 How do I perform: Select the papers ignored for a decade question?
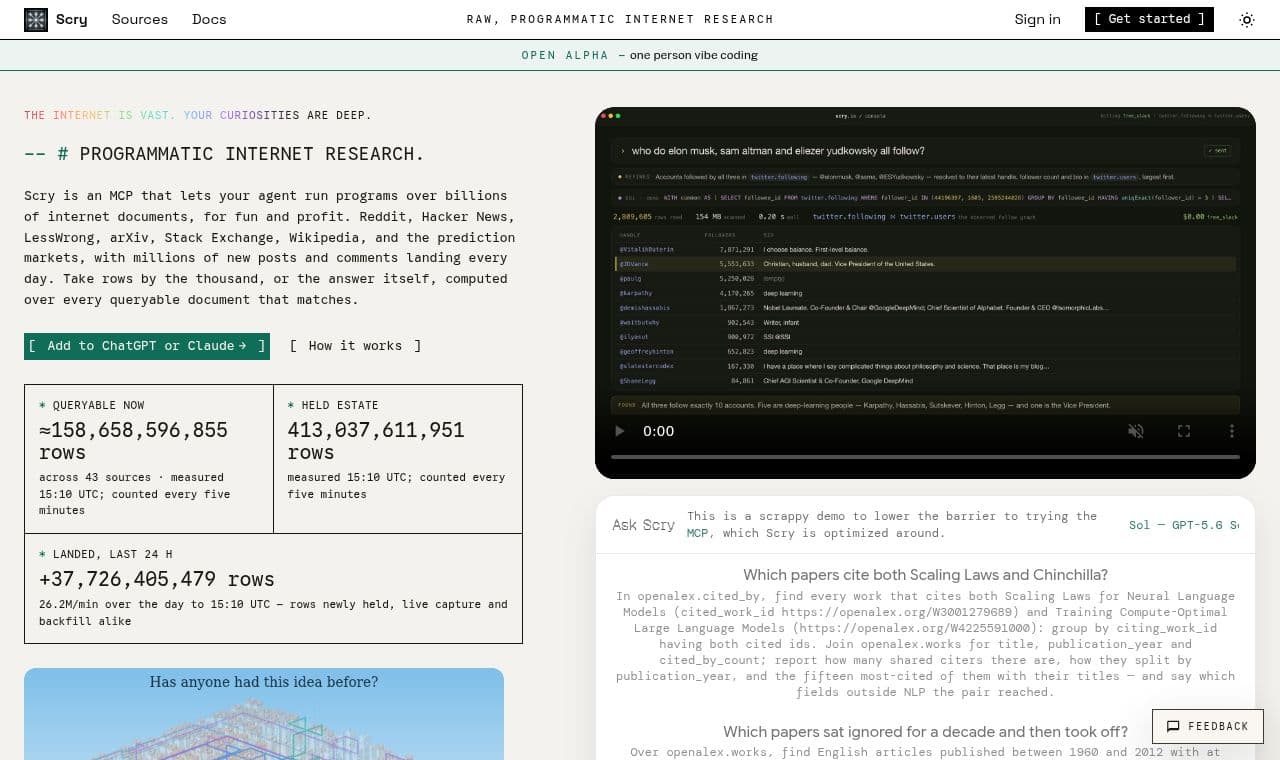925,732
